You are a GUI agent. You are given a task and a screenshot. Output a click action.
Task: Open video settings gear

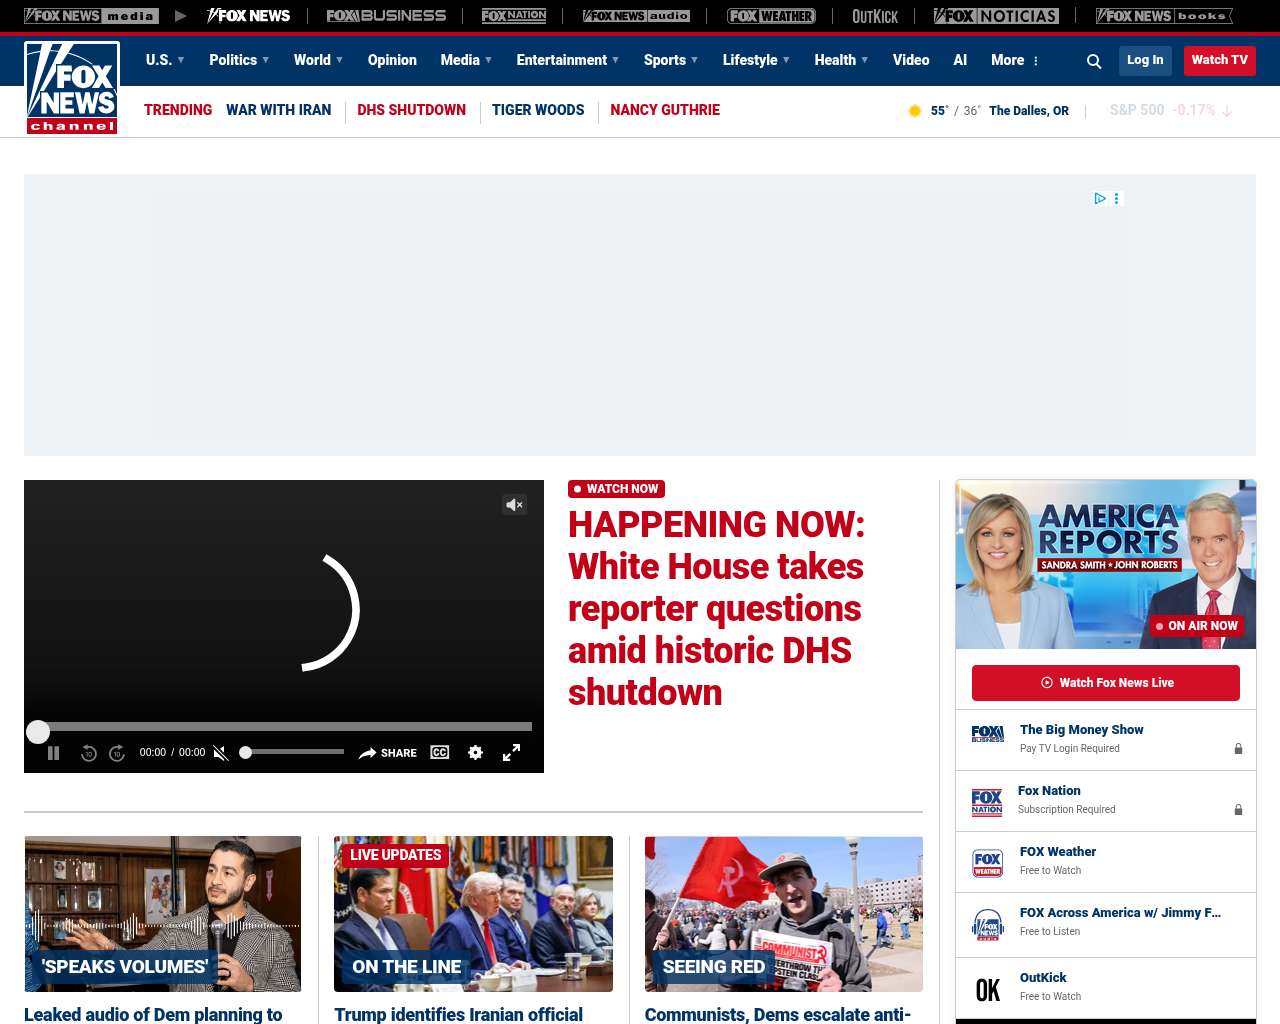pyautogui.click(x=476, y=753)
